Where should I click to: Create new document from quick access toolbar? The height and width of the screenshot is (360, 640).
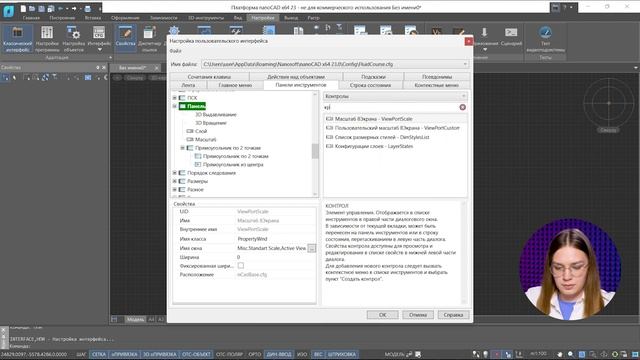pyautogui.click(x=23, y=8)
